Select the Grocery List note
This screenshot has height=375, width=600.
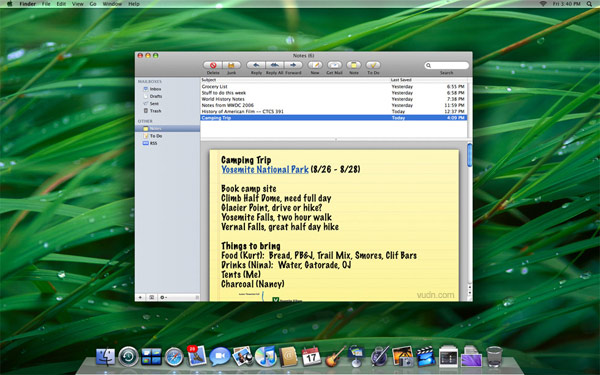[333, 86]
